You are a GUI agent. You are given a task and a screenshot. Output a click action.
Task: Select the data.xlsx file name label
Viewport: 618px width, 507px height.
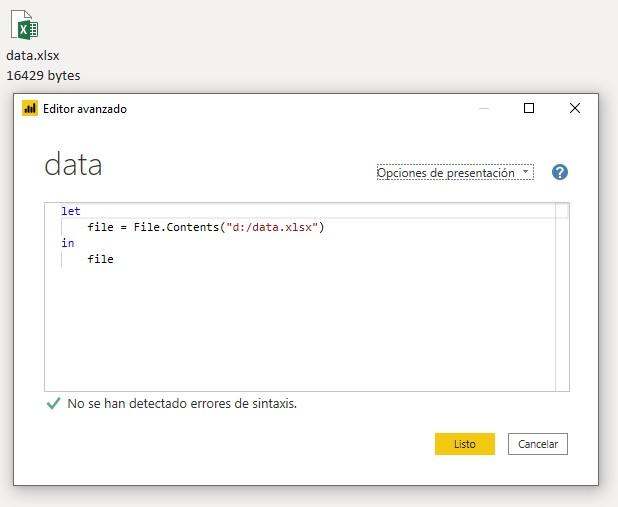pos(33,56)
